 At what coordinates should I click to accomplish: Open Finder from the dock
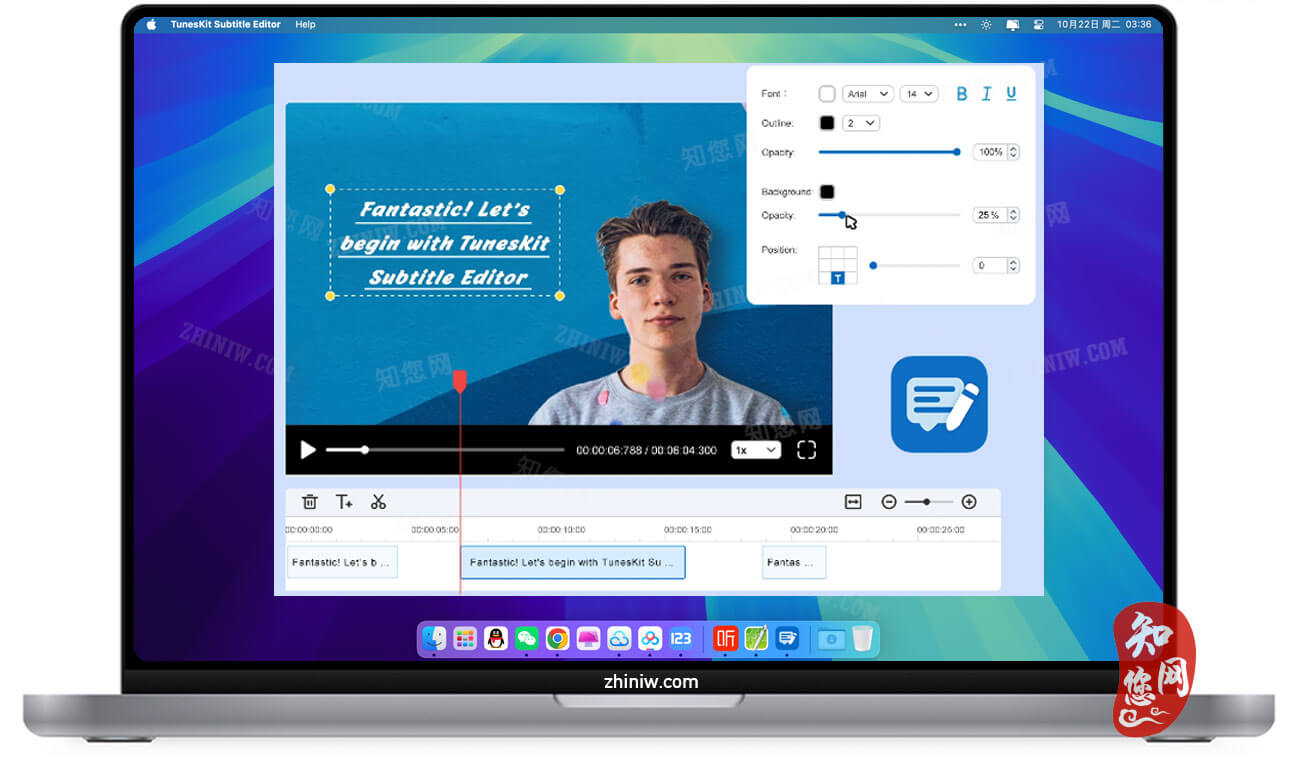434,639
